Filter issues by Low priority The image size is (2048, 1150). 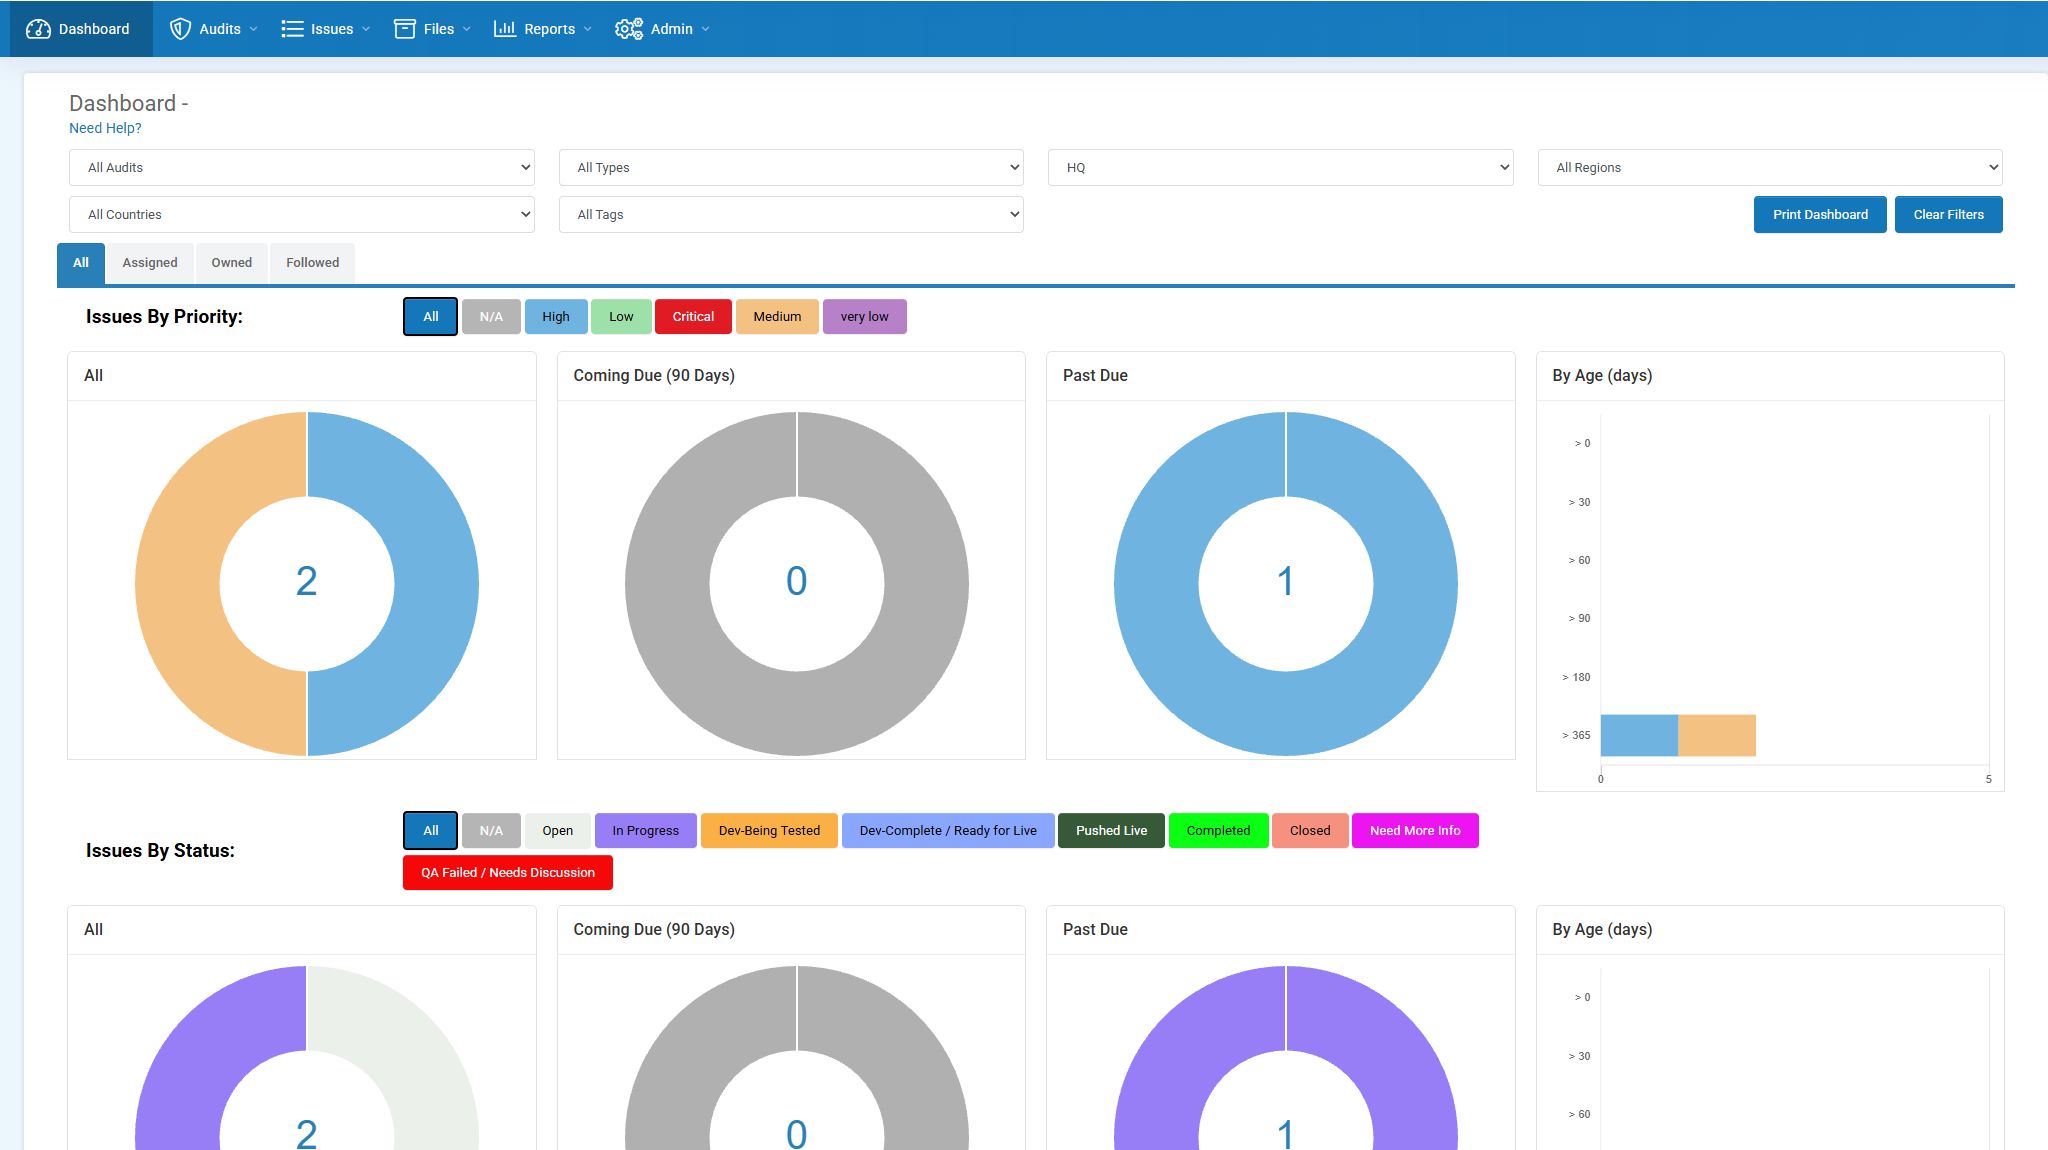pyautogui.click(x=621, y=317)
